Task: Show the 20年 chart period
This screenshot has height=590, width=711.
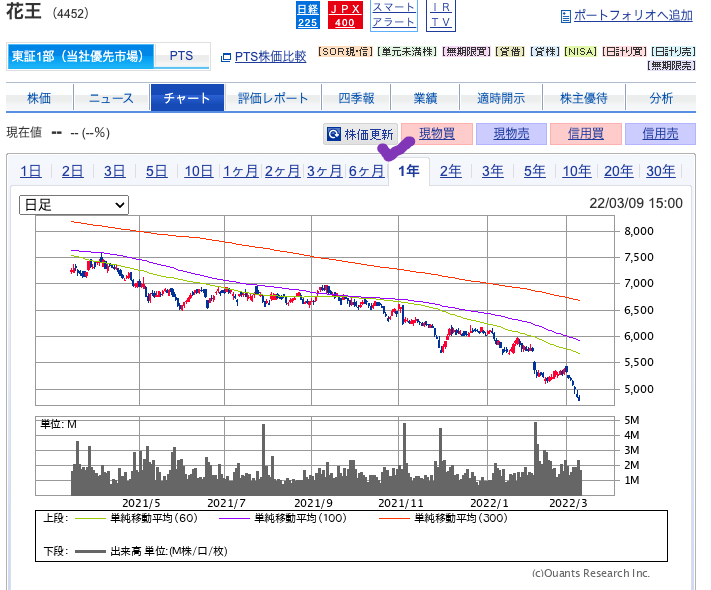Action: pyautogui.click(x=618, y=171)
